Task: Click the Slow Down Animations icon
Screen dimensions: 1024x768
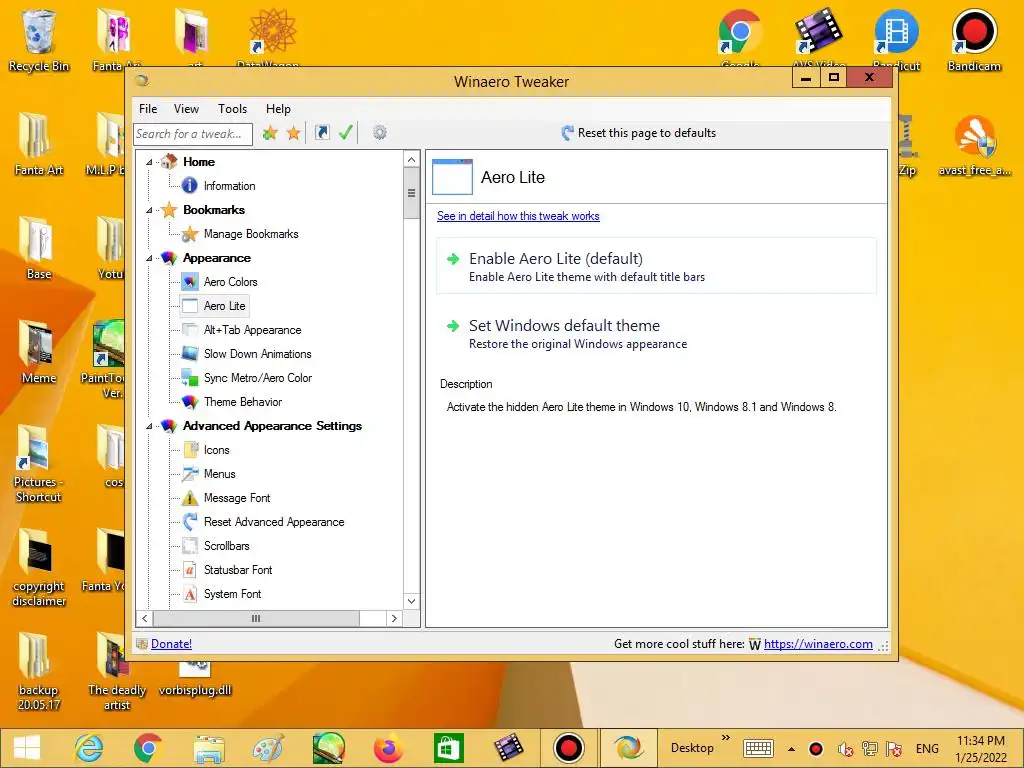Action: [189, 353]
